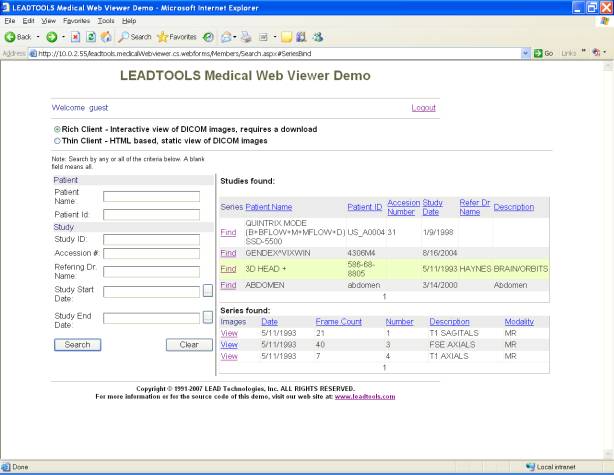Open the Study End Date calendar picker button
Screen dimensions: 614x475
(208, 317)
